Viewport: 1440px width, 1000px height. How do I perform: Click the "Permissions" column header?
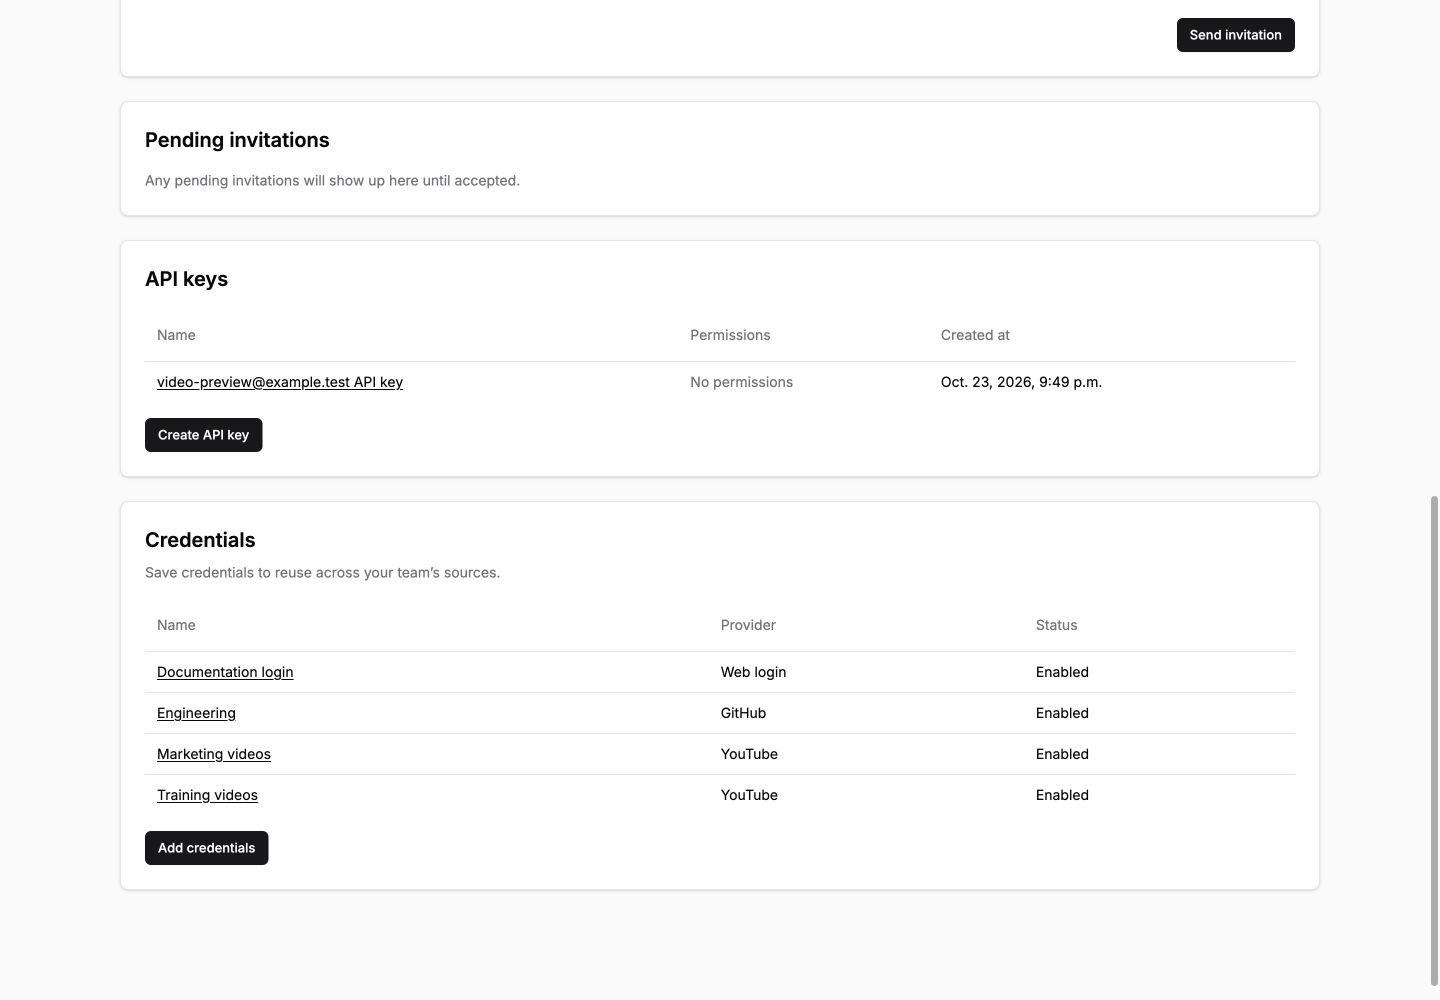[x=730, y=335]
